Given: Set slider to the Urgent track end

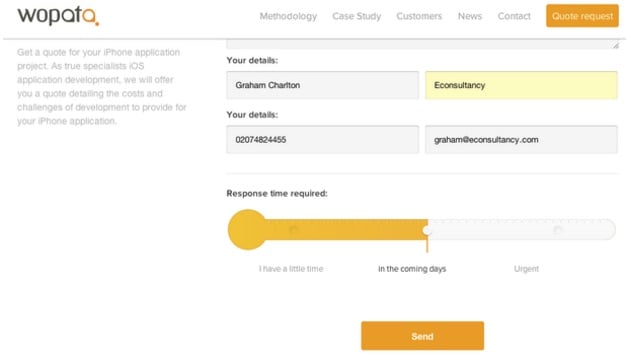Looking at the screenshot, I should (x=558, y=230).
